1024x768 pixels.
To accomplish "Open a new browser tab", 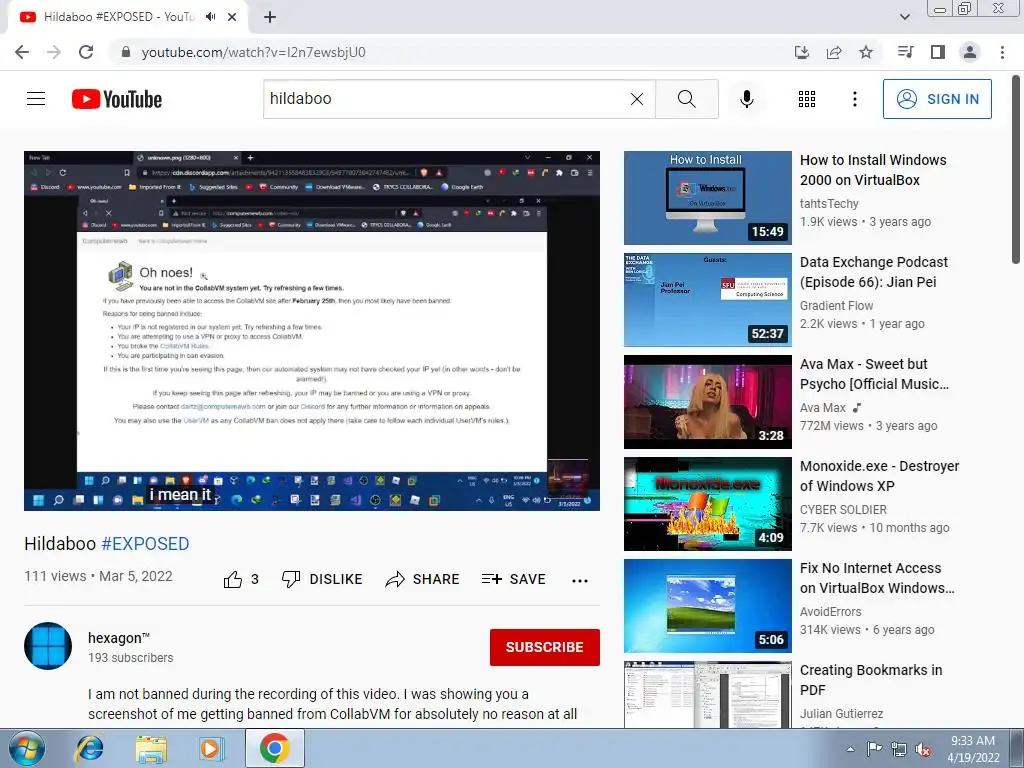I will [x=270, y=17].
